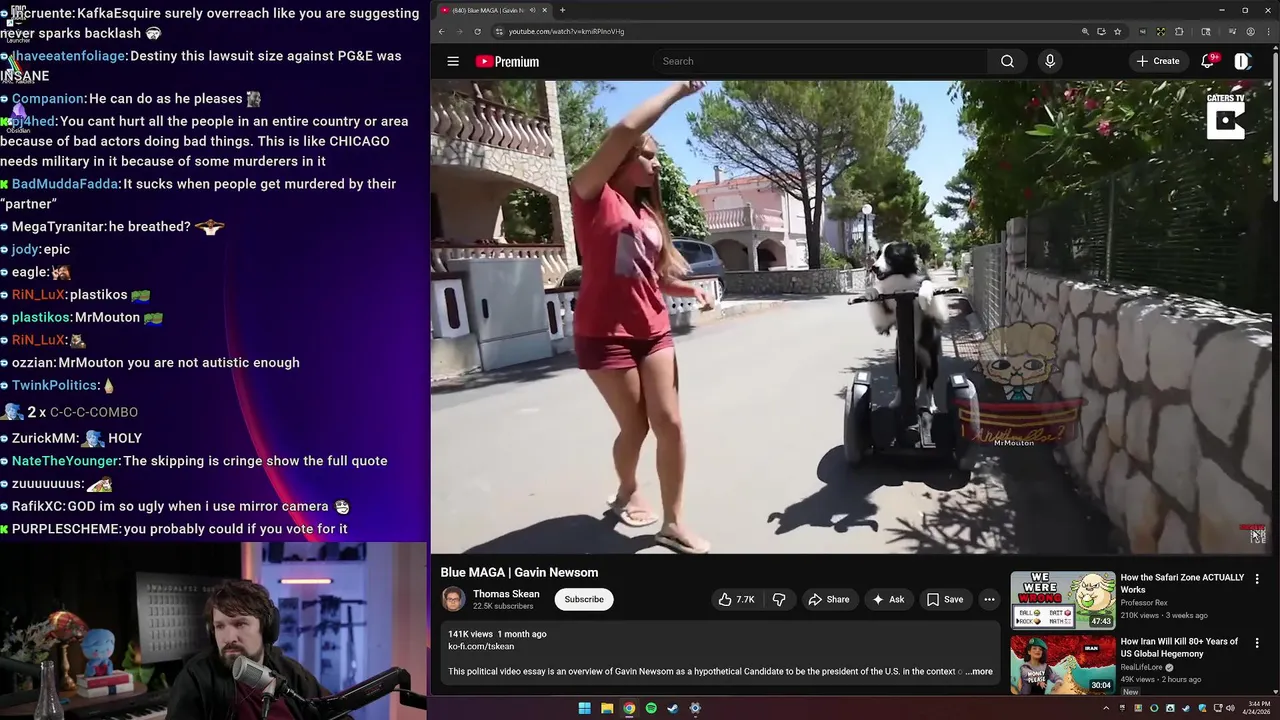
Task: Open zoom control in address bar
Action: point(1085,31)
